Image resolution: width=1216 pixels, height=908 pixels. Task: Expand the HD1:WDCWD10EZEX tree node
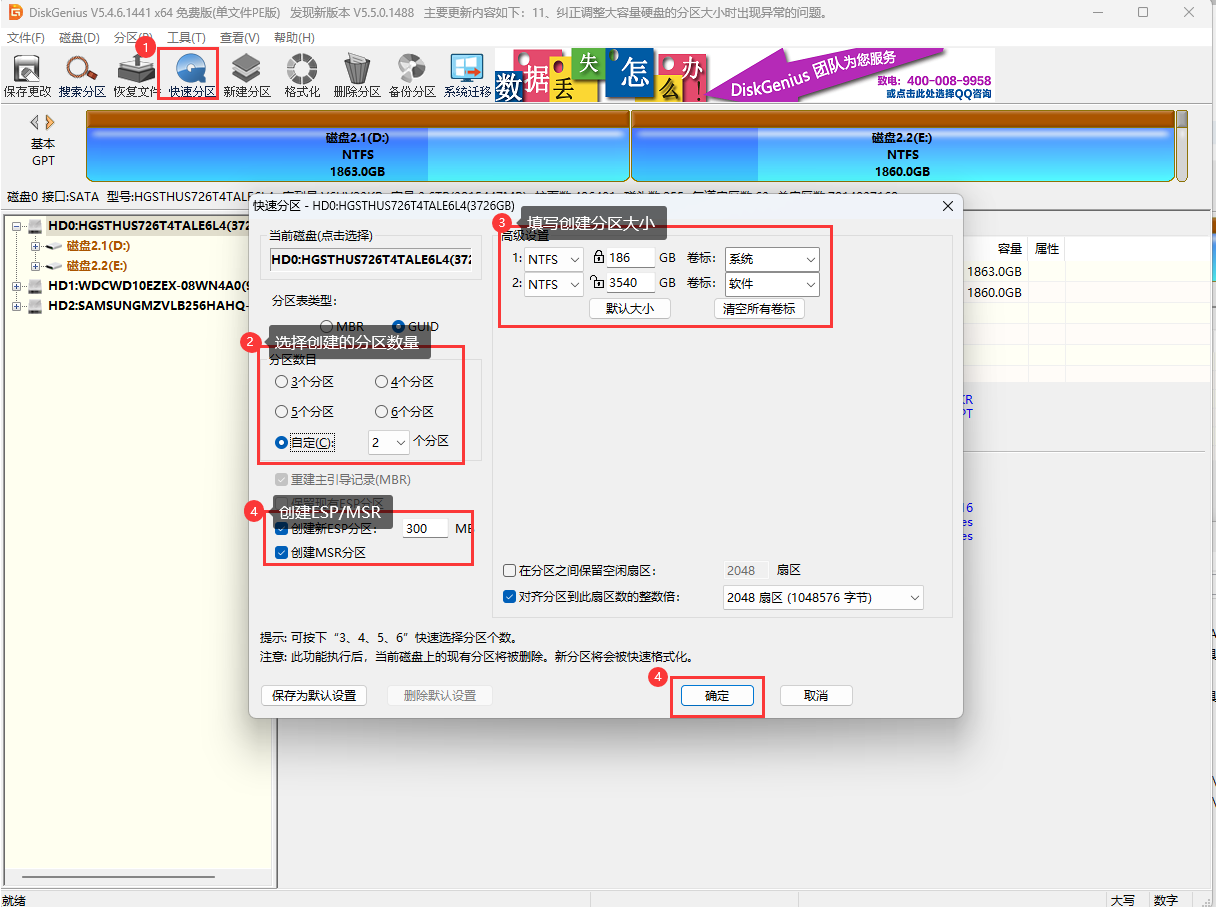pos(17,286)
